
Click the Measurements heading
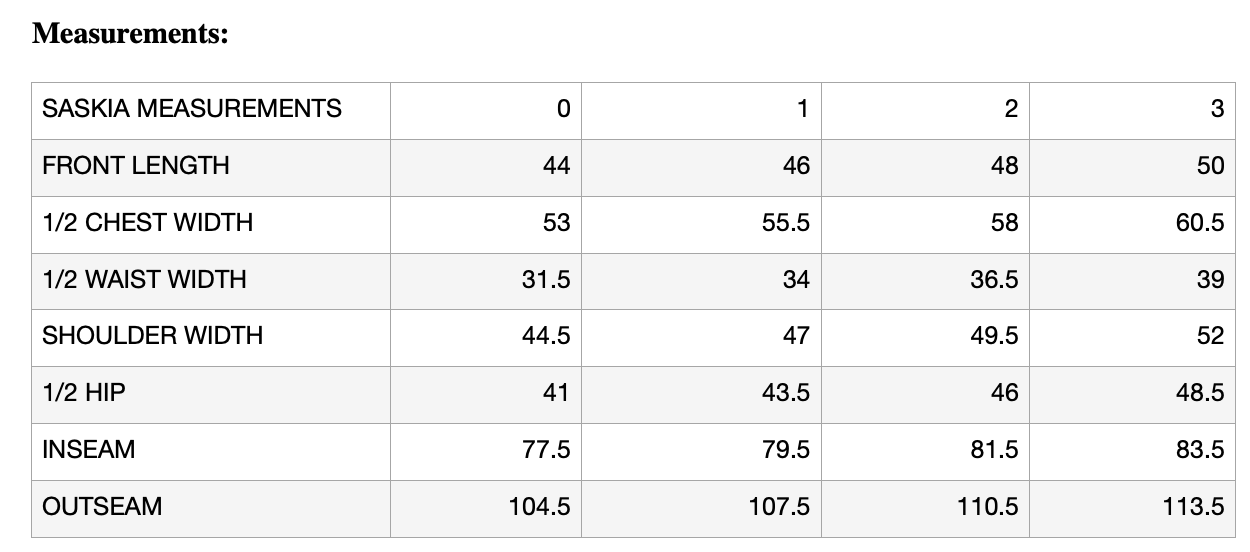(131, 34)
